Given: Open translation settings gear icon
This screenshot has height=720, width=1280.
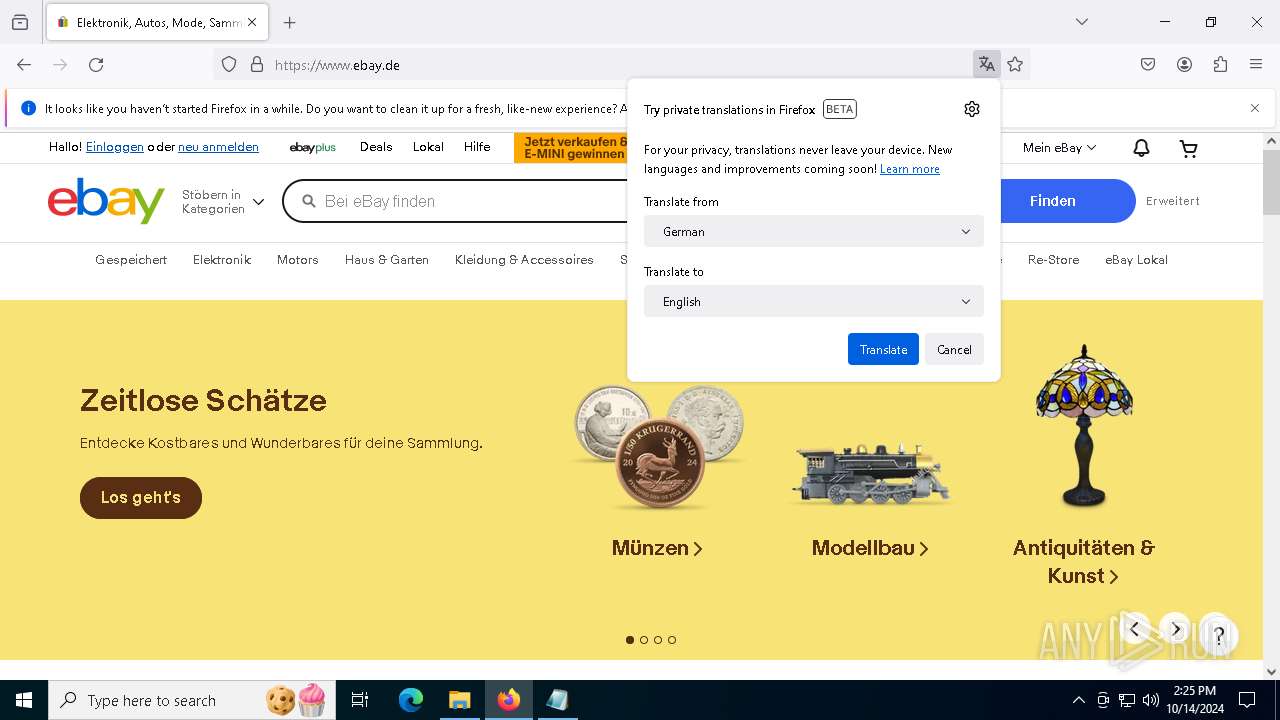Looking at the screenshot, I should 972,109.
